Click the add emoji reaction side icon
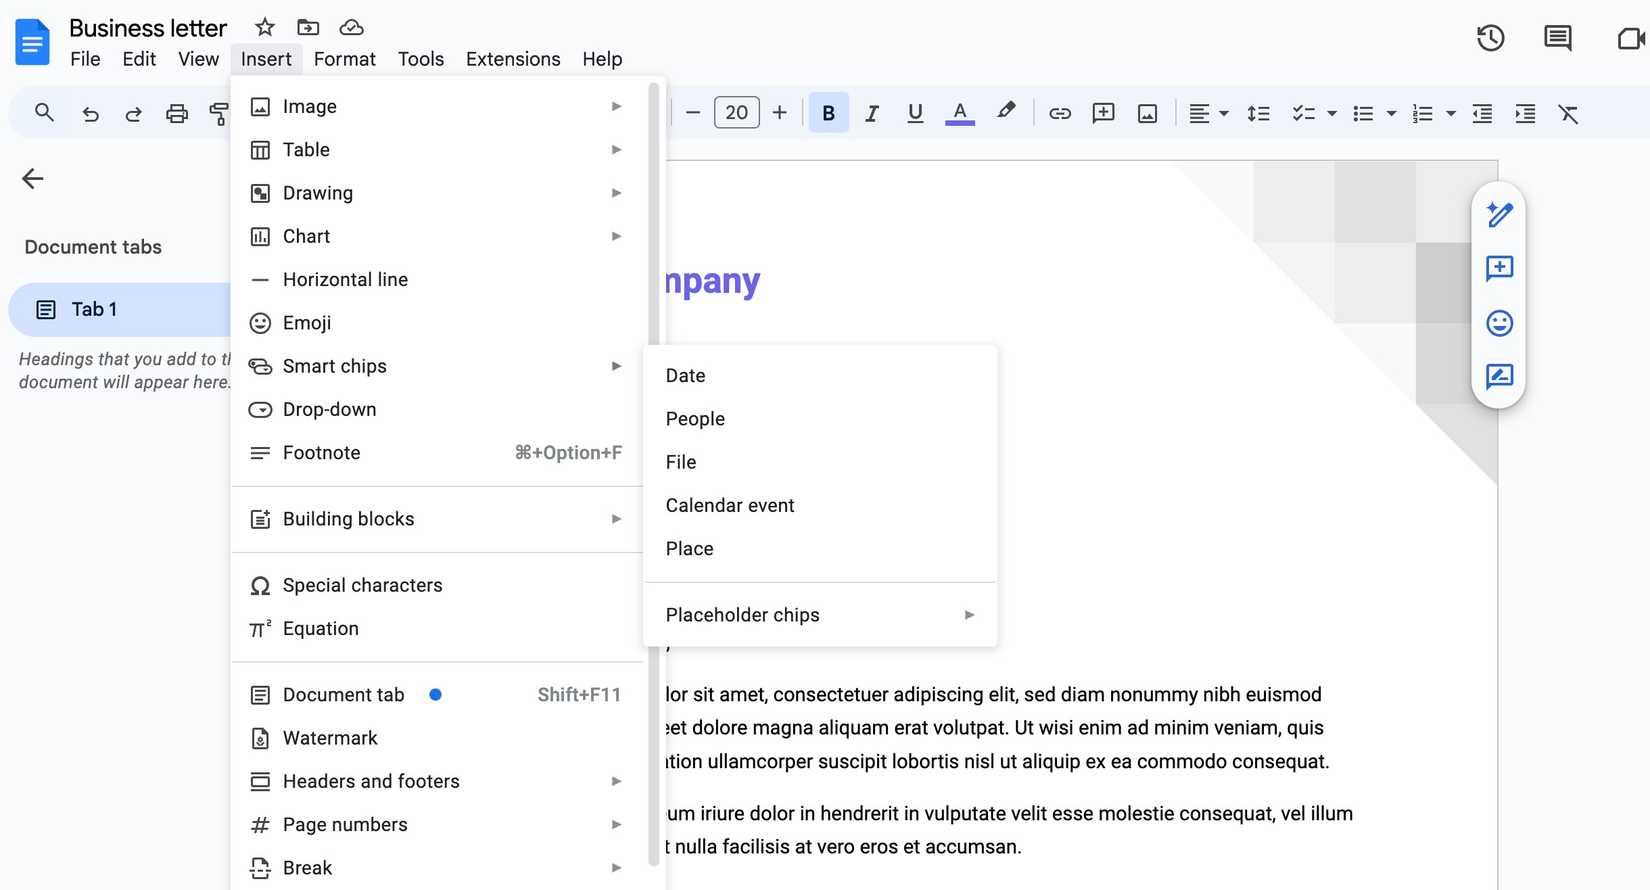 pyautogui.click(x=1499, y=323)
